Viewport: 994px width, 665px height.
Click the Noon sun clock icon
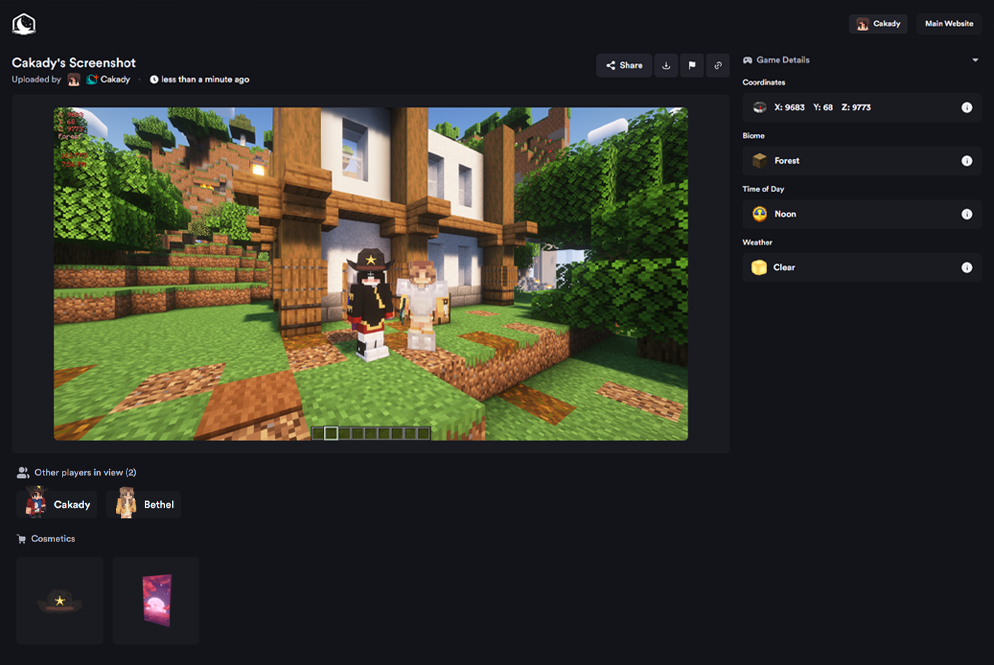click(x=759, y=214)
